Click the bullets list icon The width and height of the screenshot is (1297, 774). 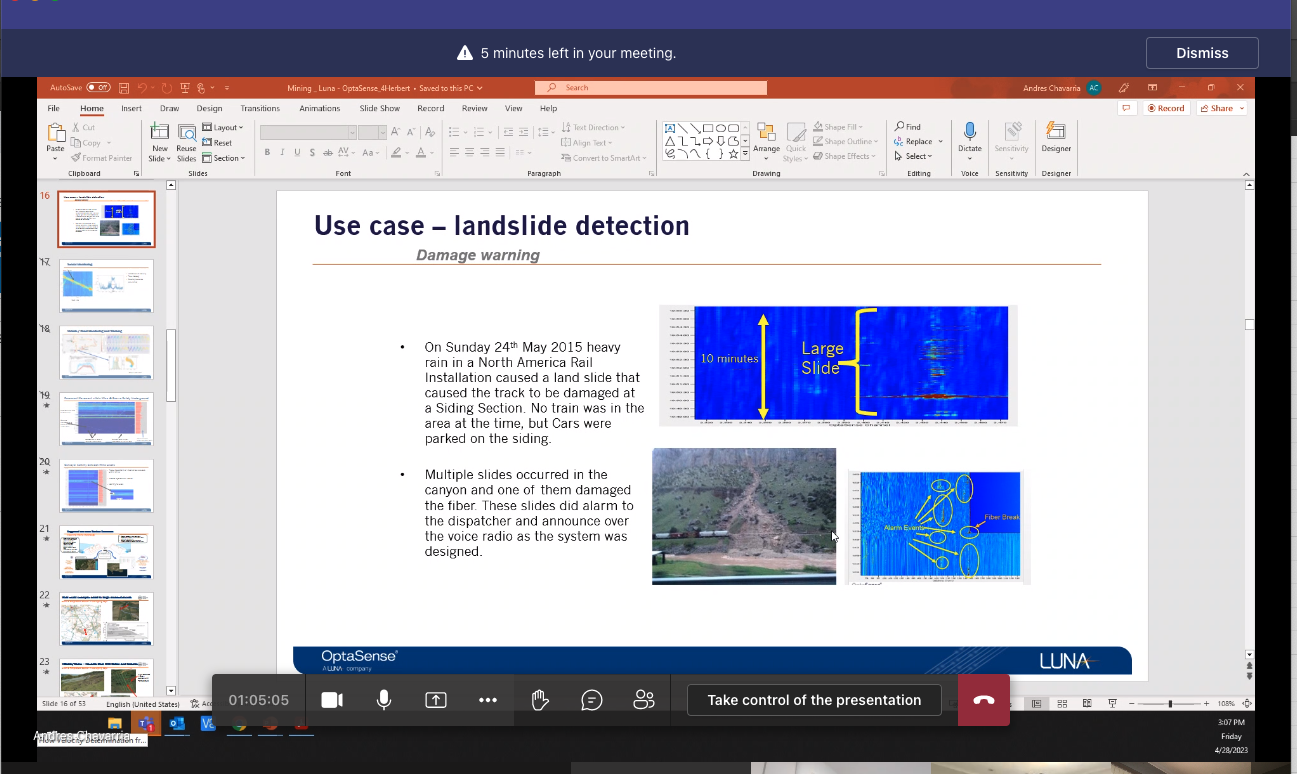[453, 132]
